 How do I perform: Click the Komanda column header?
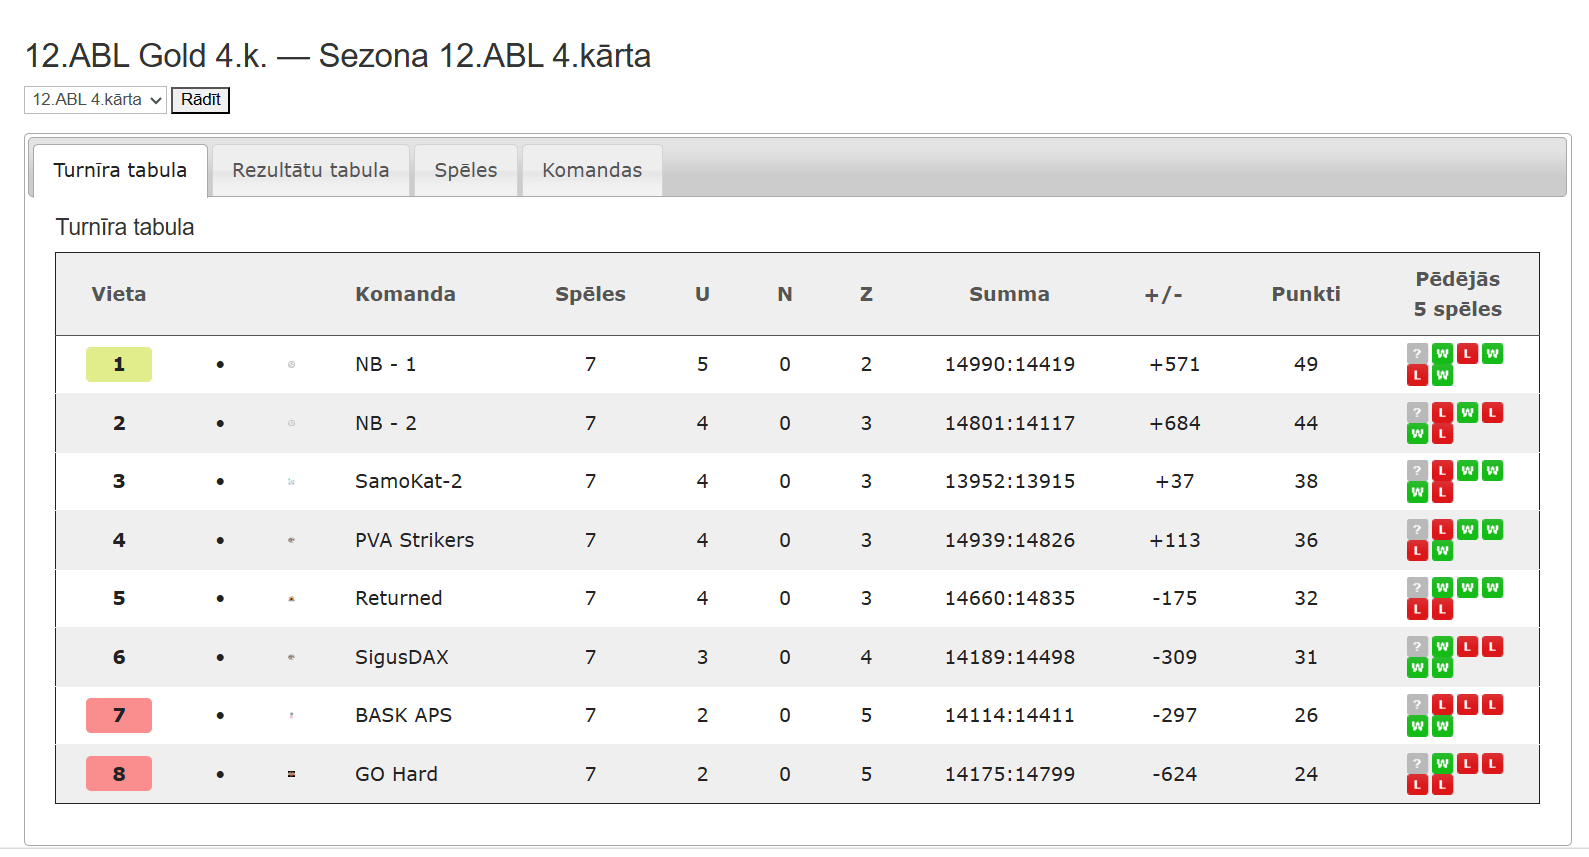(x=405, y=294)
